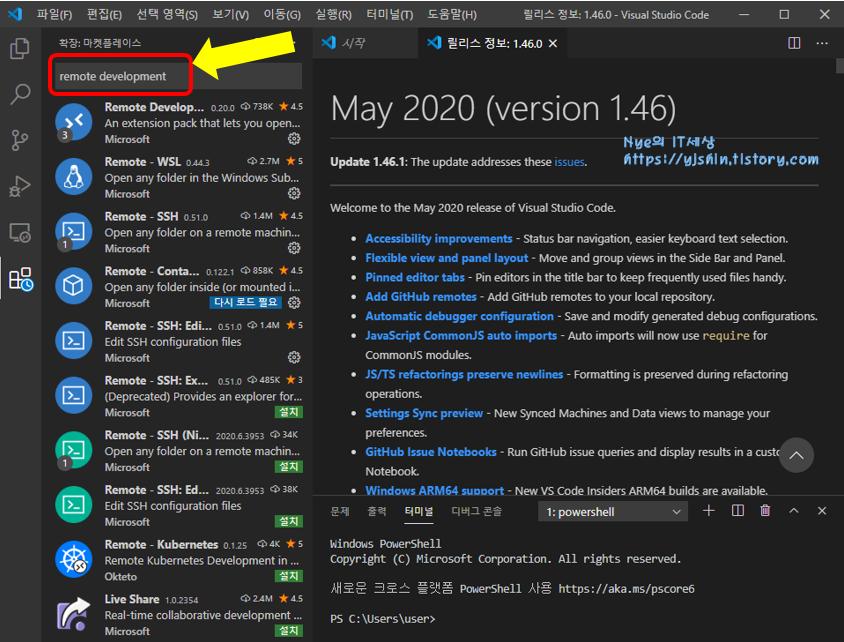Screen dimensions: 844x642
Task: Open the 도움말(H) menu
Action: pos(452,15)
